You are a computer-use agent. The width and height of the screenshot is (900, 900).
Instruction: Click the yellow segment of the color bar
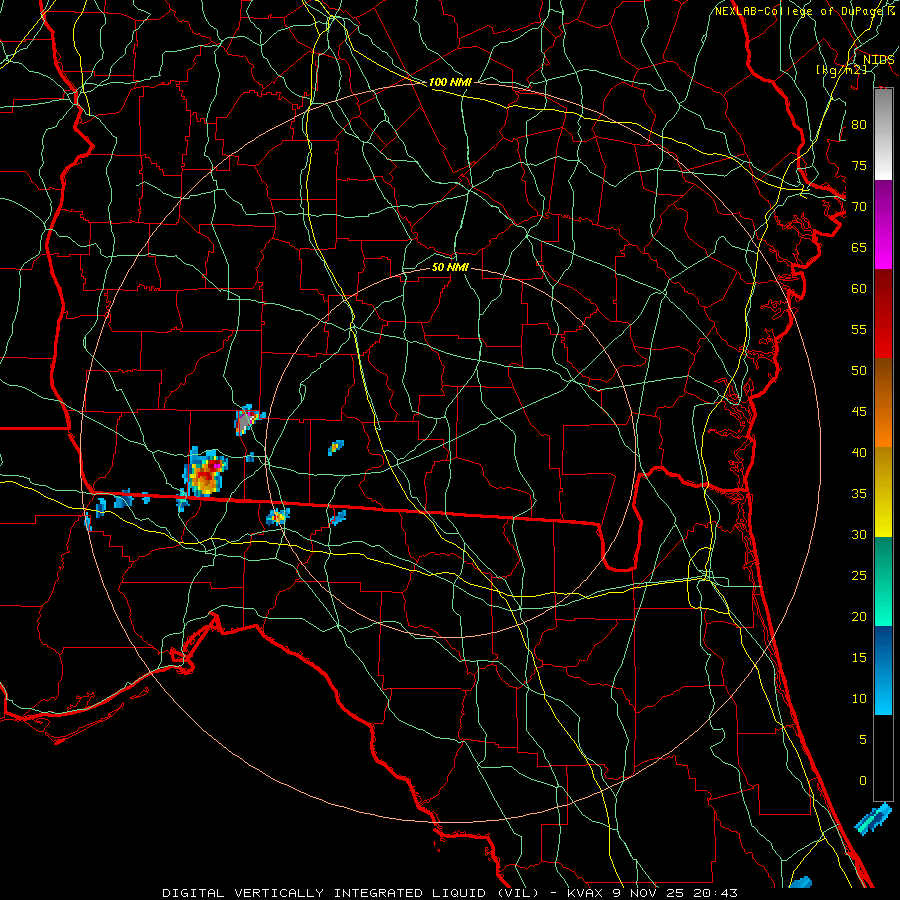tap(883, 492)
